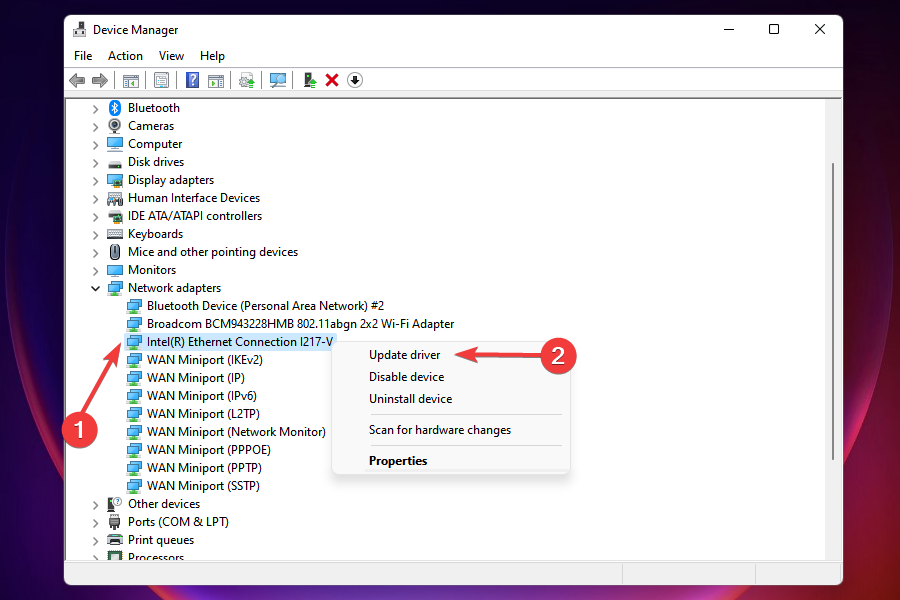Choose Properties from context menu

tap(398, 460)
